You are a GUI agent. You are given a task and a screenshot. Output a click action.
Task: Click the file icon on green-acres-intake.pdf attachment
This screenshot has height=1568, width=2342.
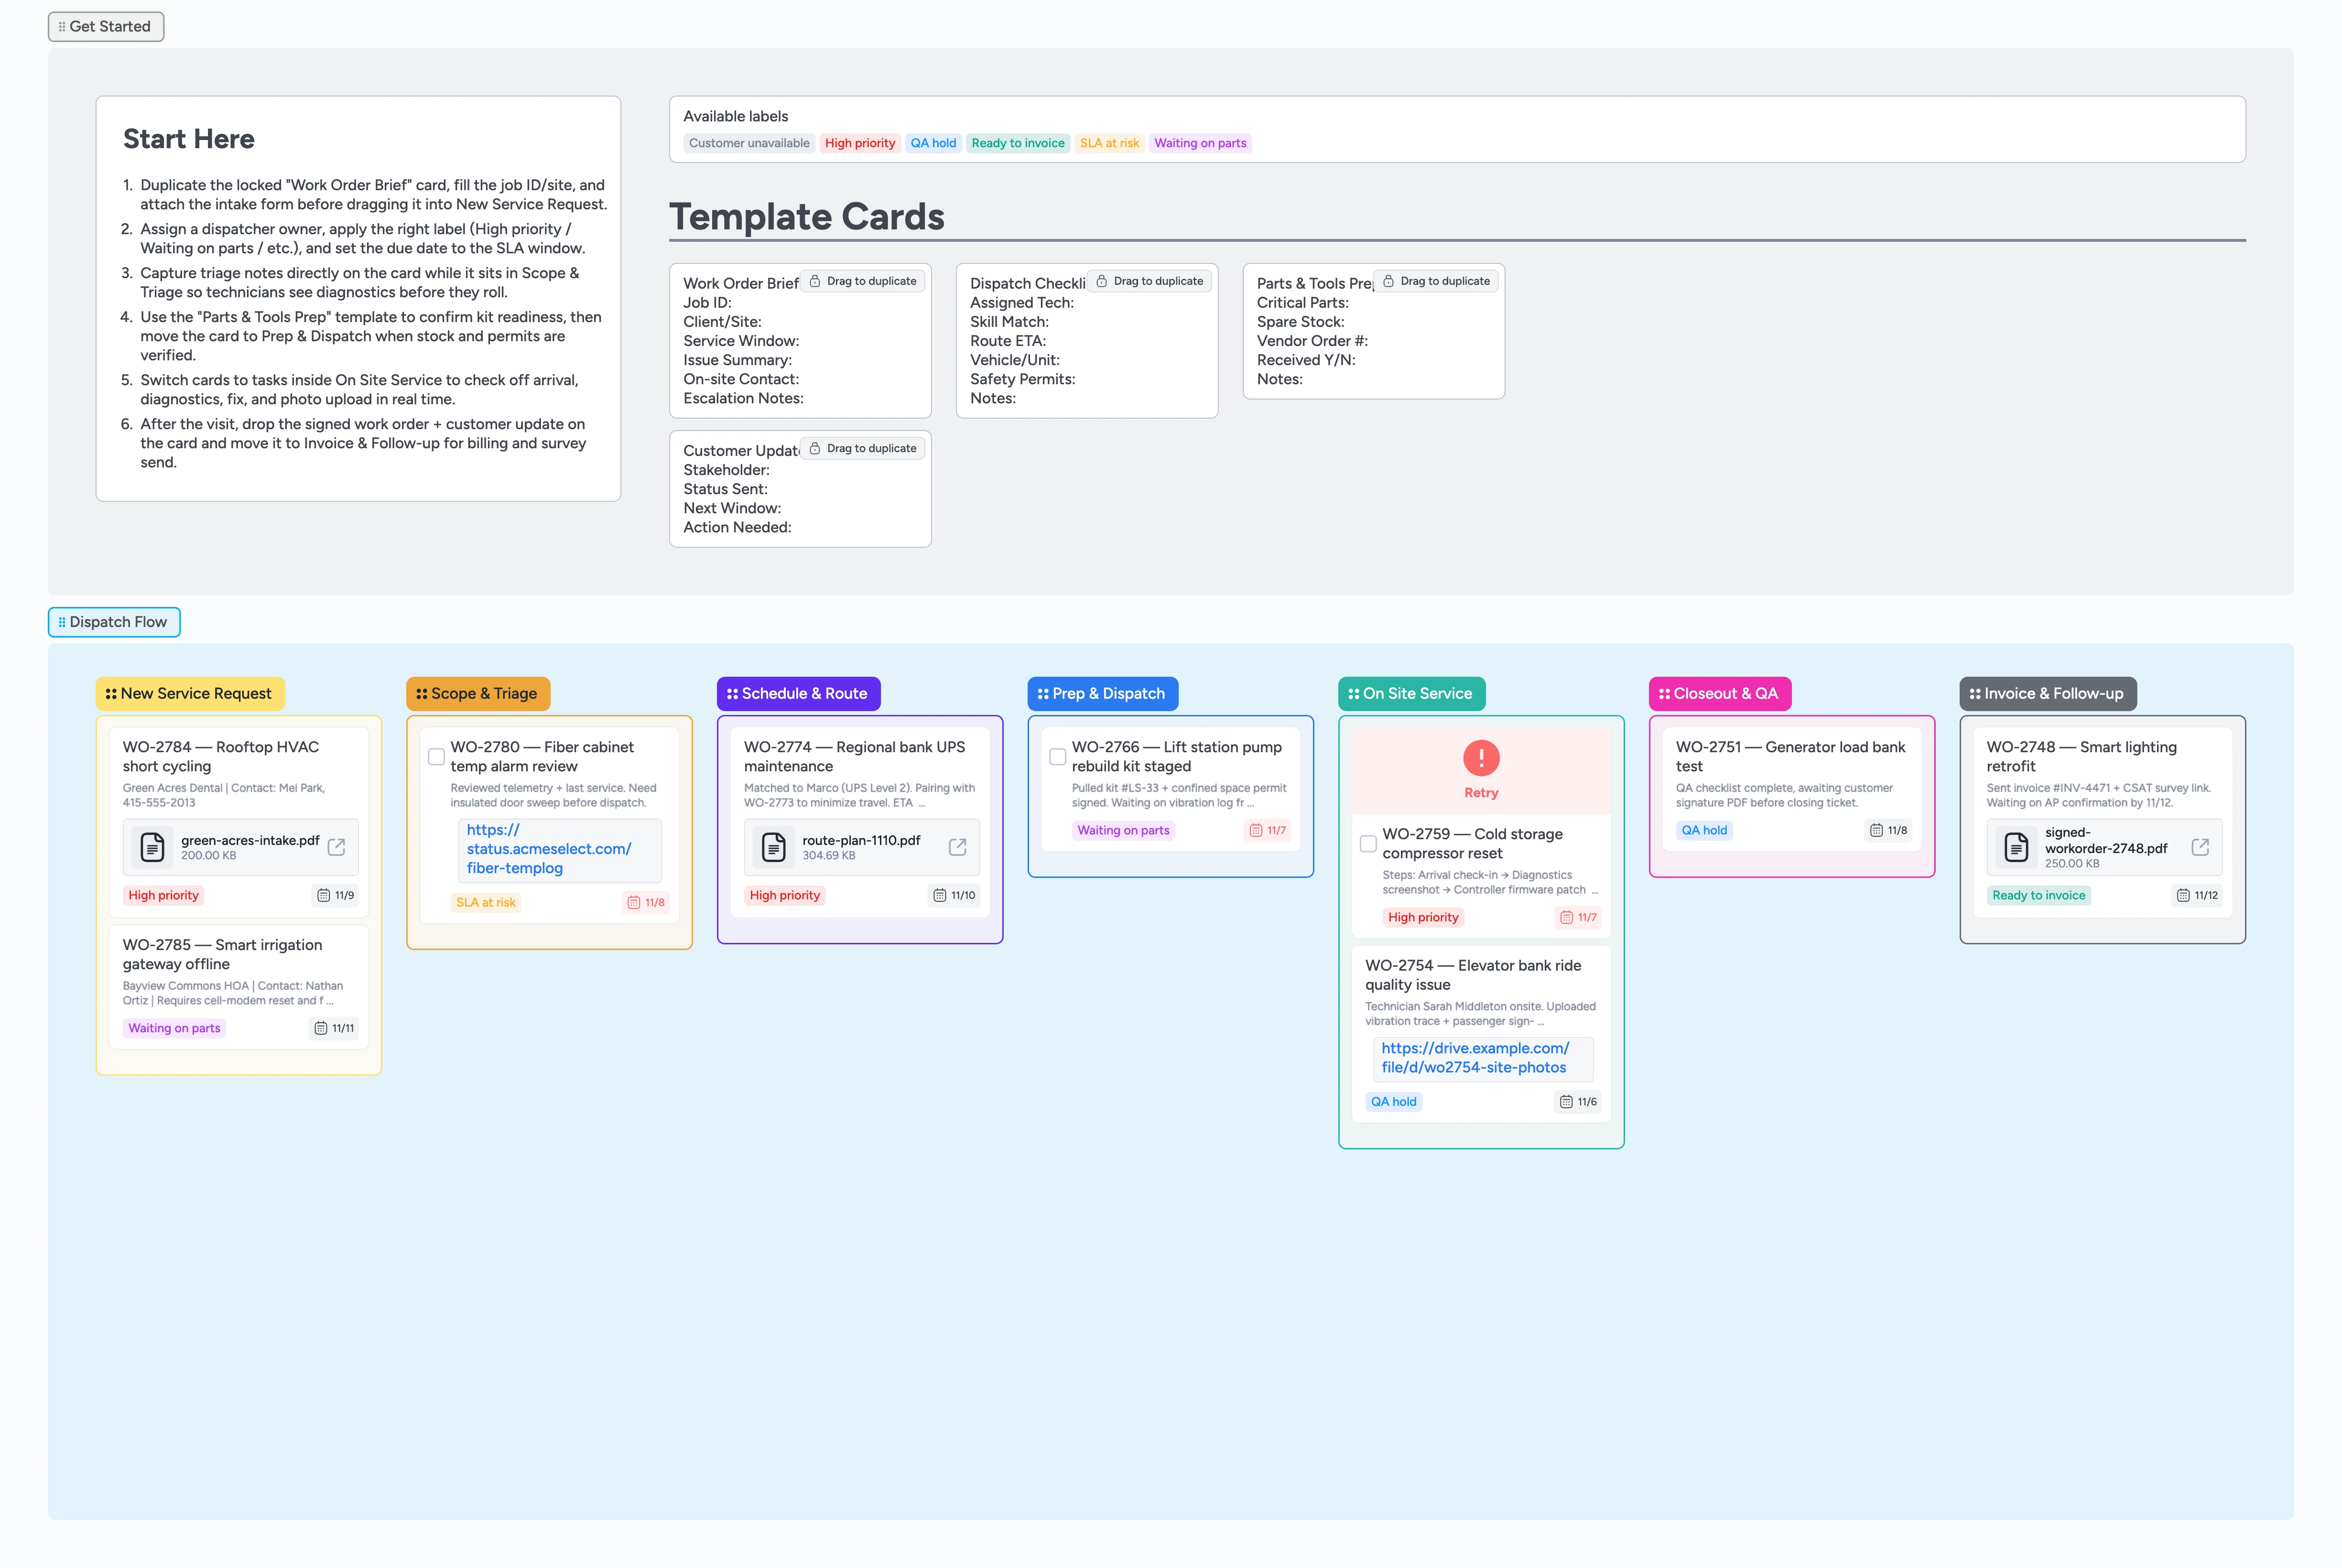point(152,846)
